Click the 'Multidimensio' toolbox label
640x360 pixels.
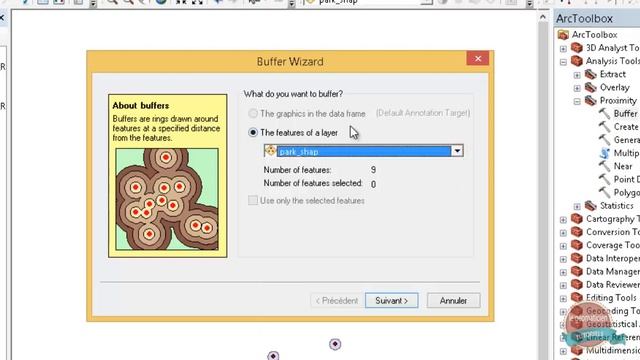point(613,350)
